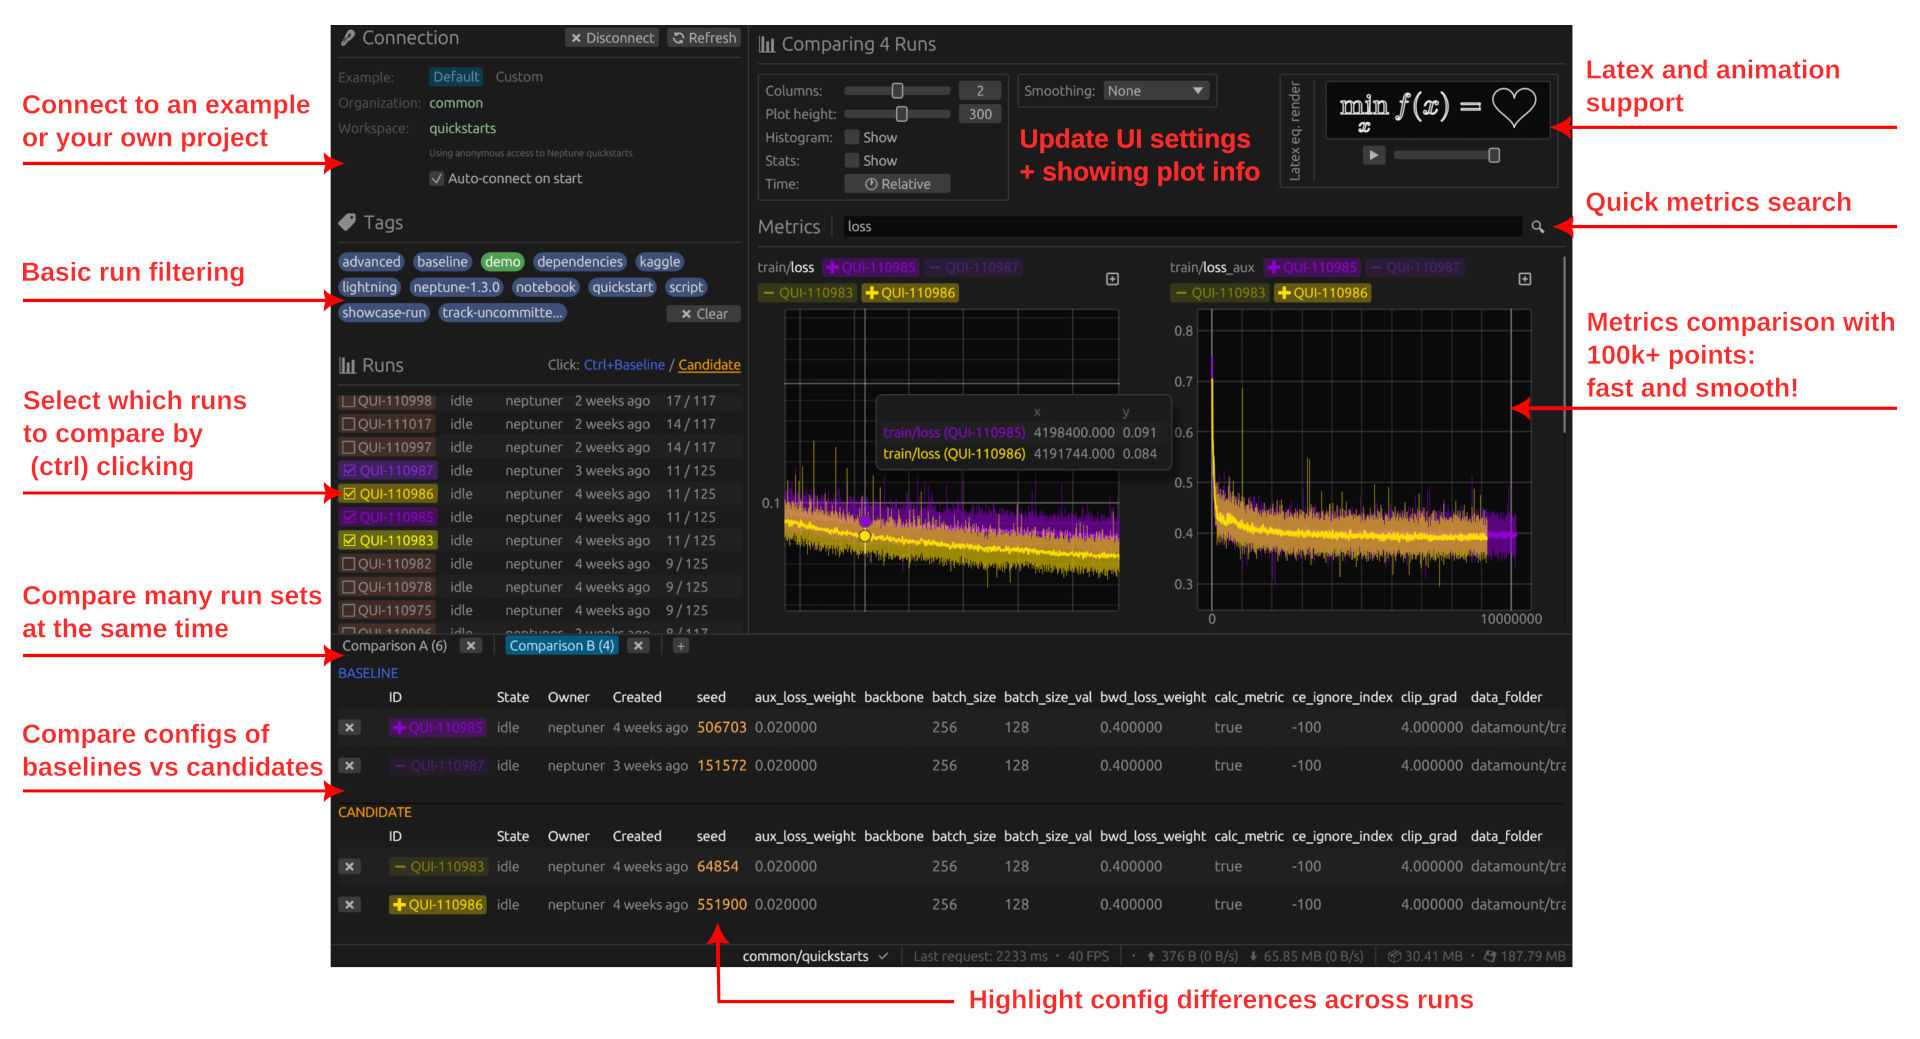Screen dimensions: 1920x1039
Task: Toggle Auto-connect on start checkbox
Action: point(437,179)
